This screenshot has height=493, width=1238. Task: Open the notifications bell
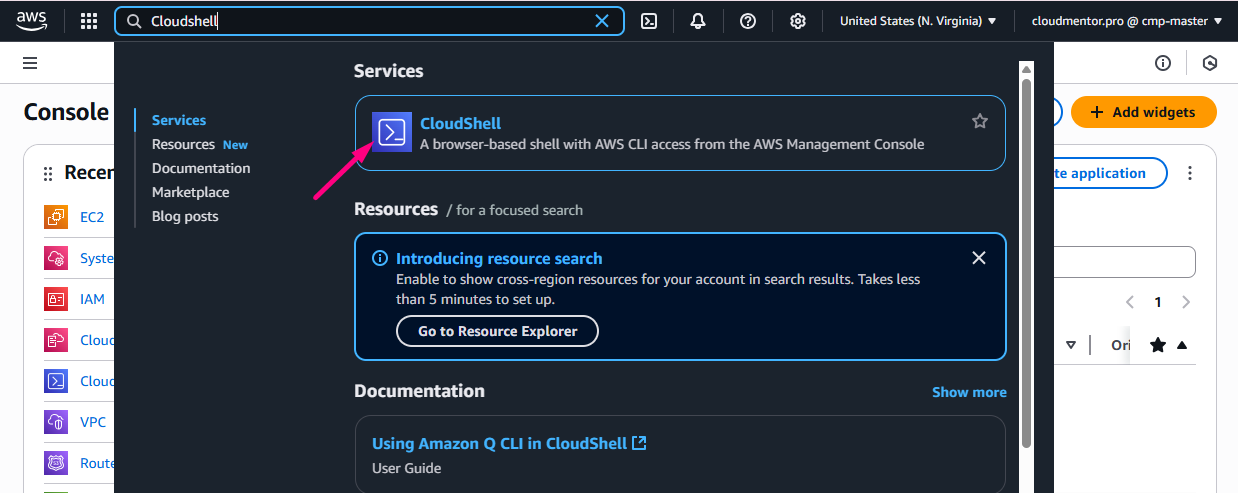[698, 21]
